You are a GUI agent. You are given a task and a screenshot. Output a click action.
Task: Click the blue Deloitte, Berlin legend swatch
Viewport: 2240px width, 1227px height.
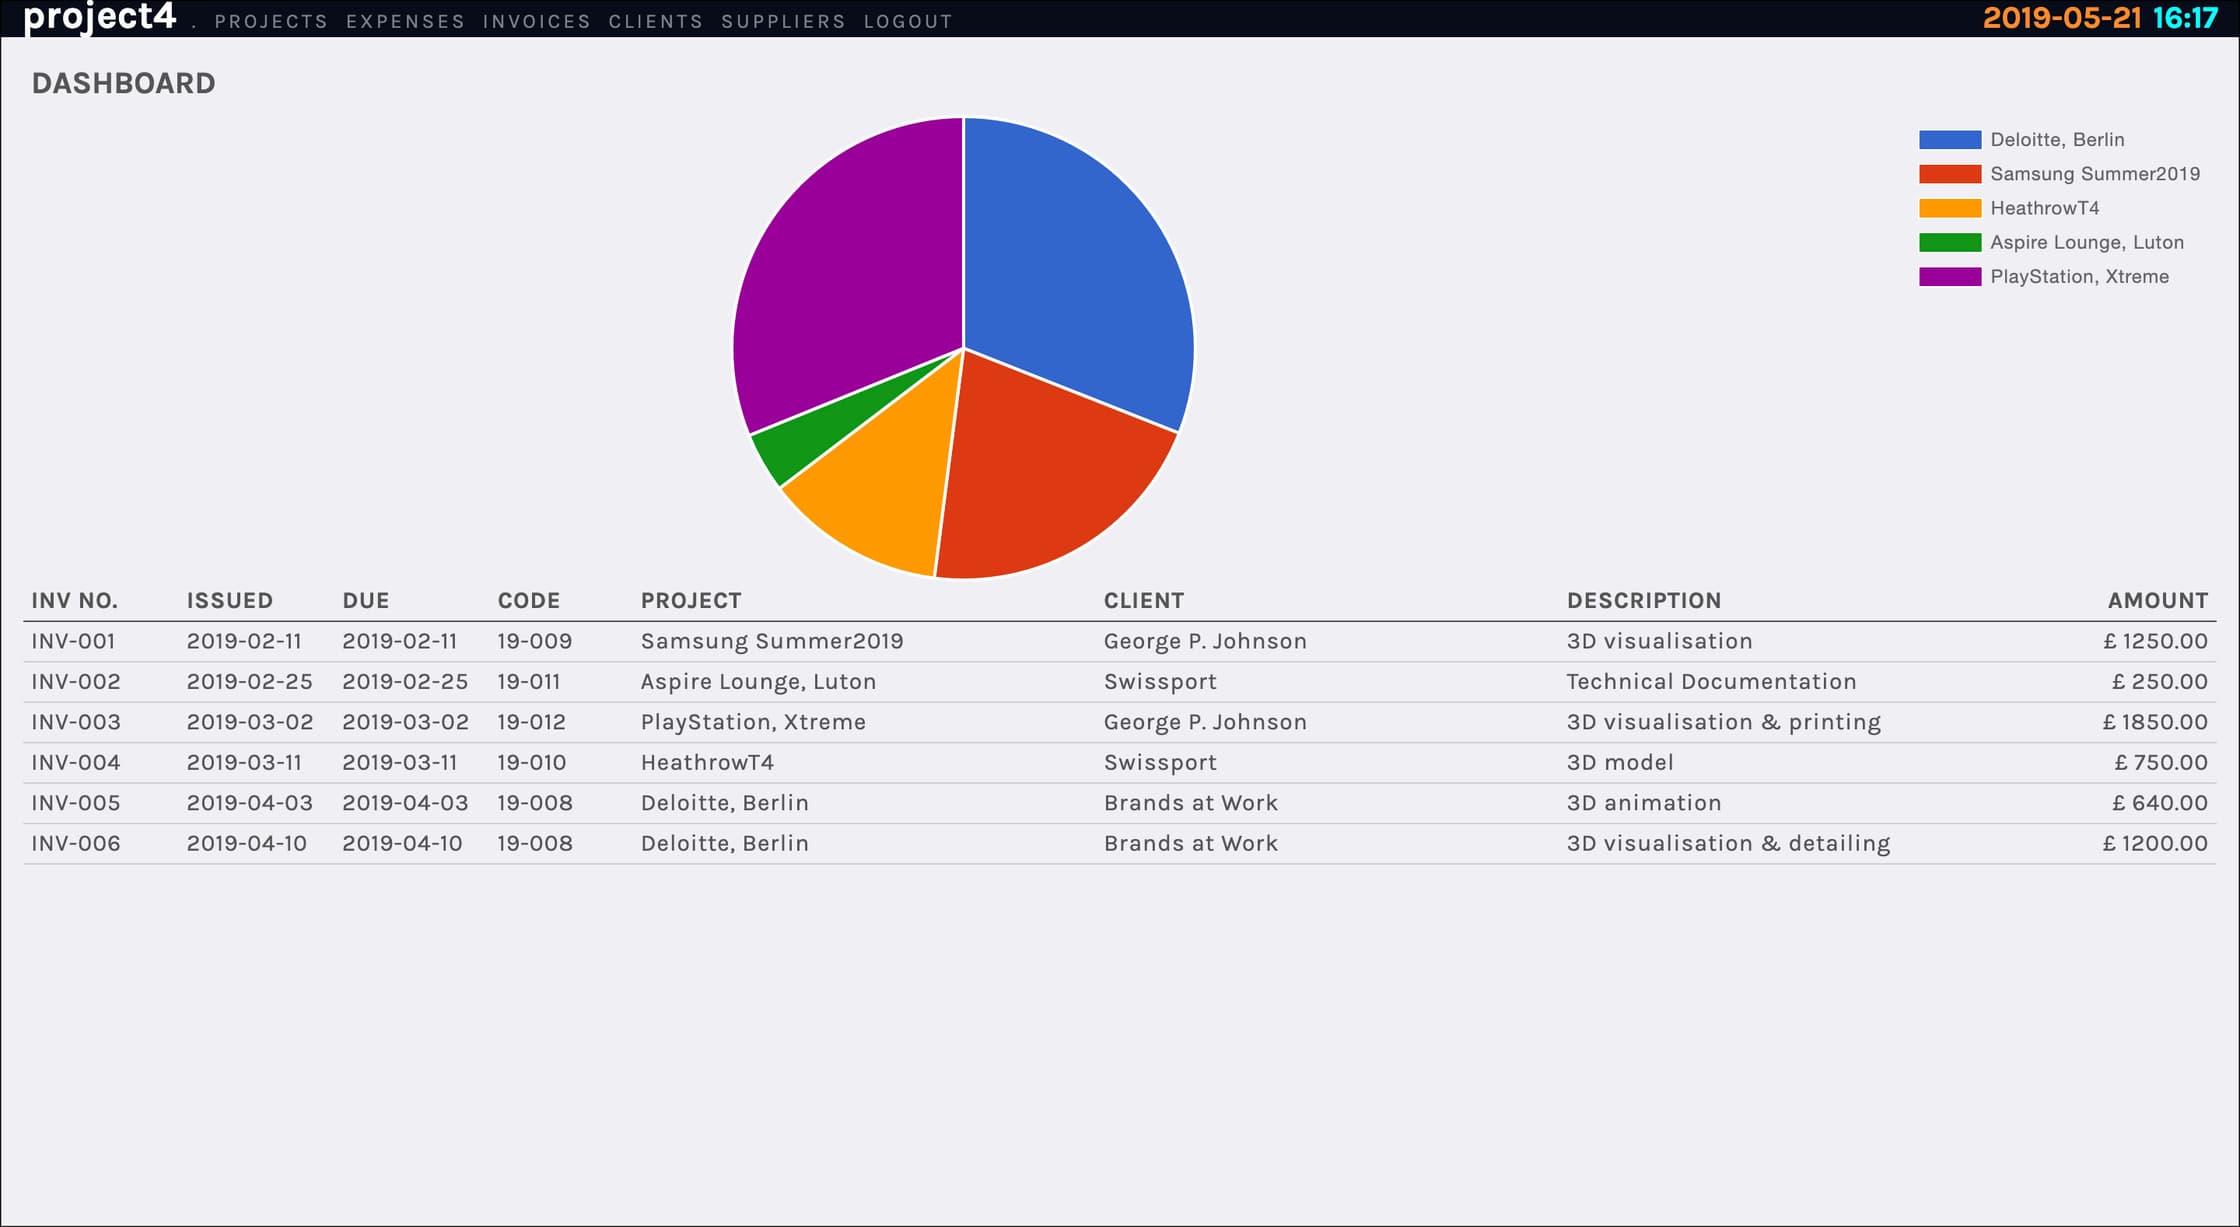pos(1950,140)
